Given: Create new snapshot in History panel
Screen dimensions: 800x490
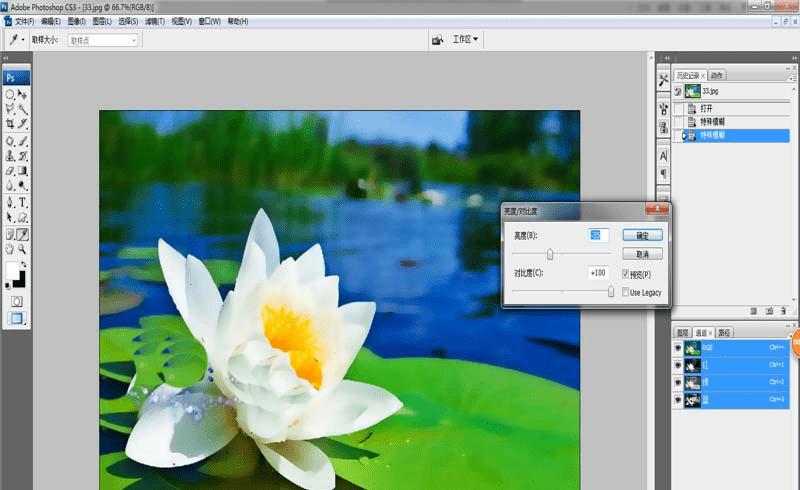Looking at the screenshot, I should click(x=769, y=311).
